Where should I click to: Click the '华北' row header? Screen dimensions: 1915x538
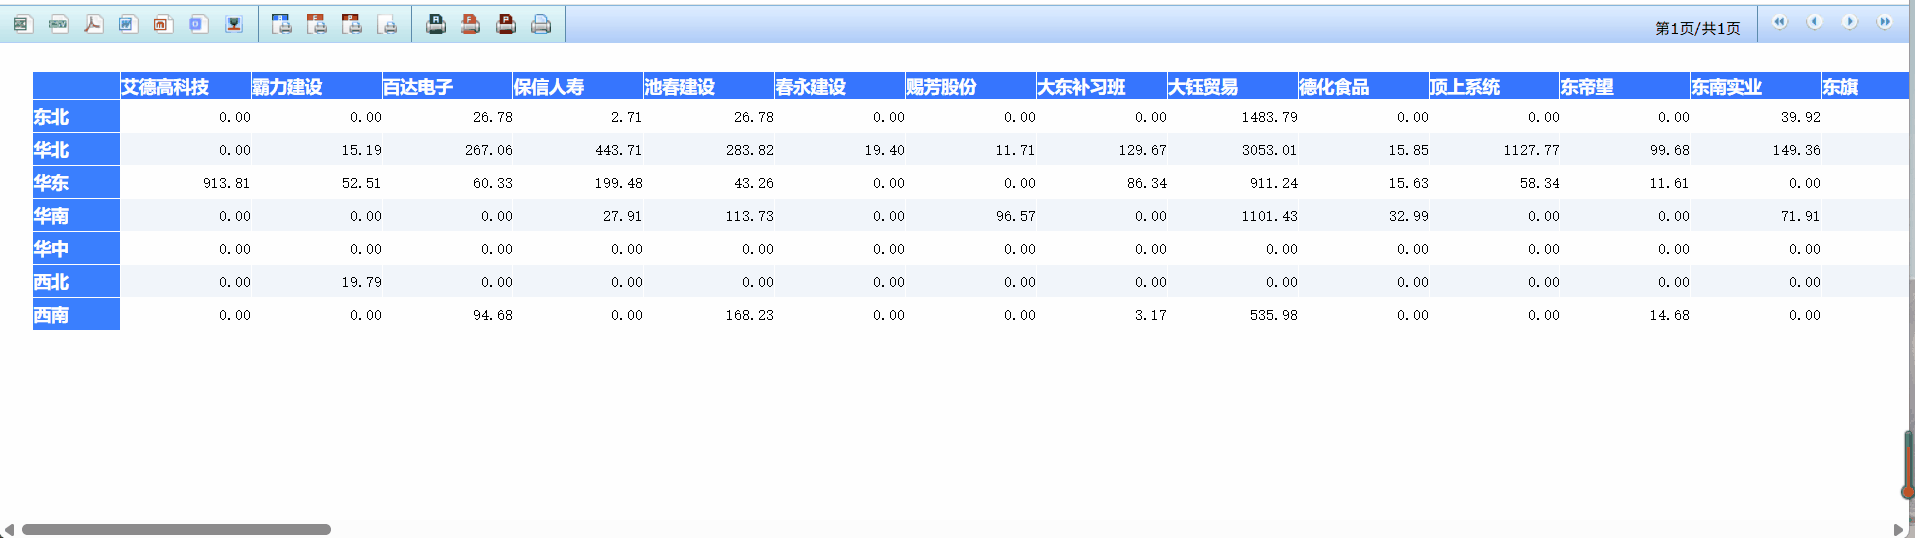(76, 150)
